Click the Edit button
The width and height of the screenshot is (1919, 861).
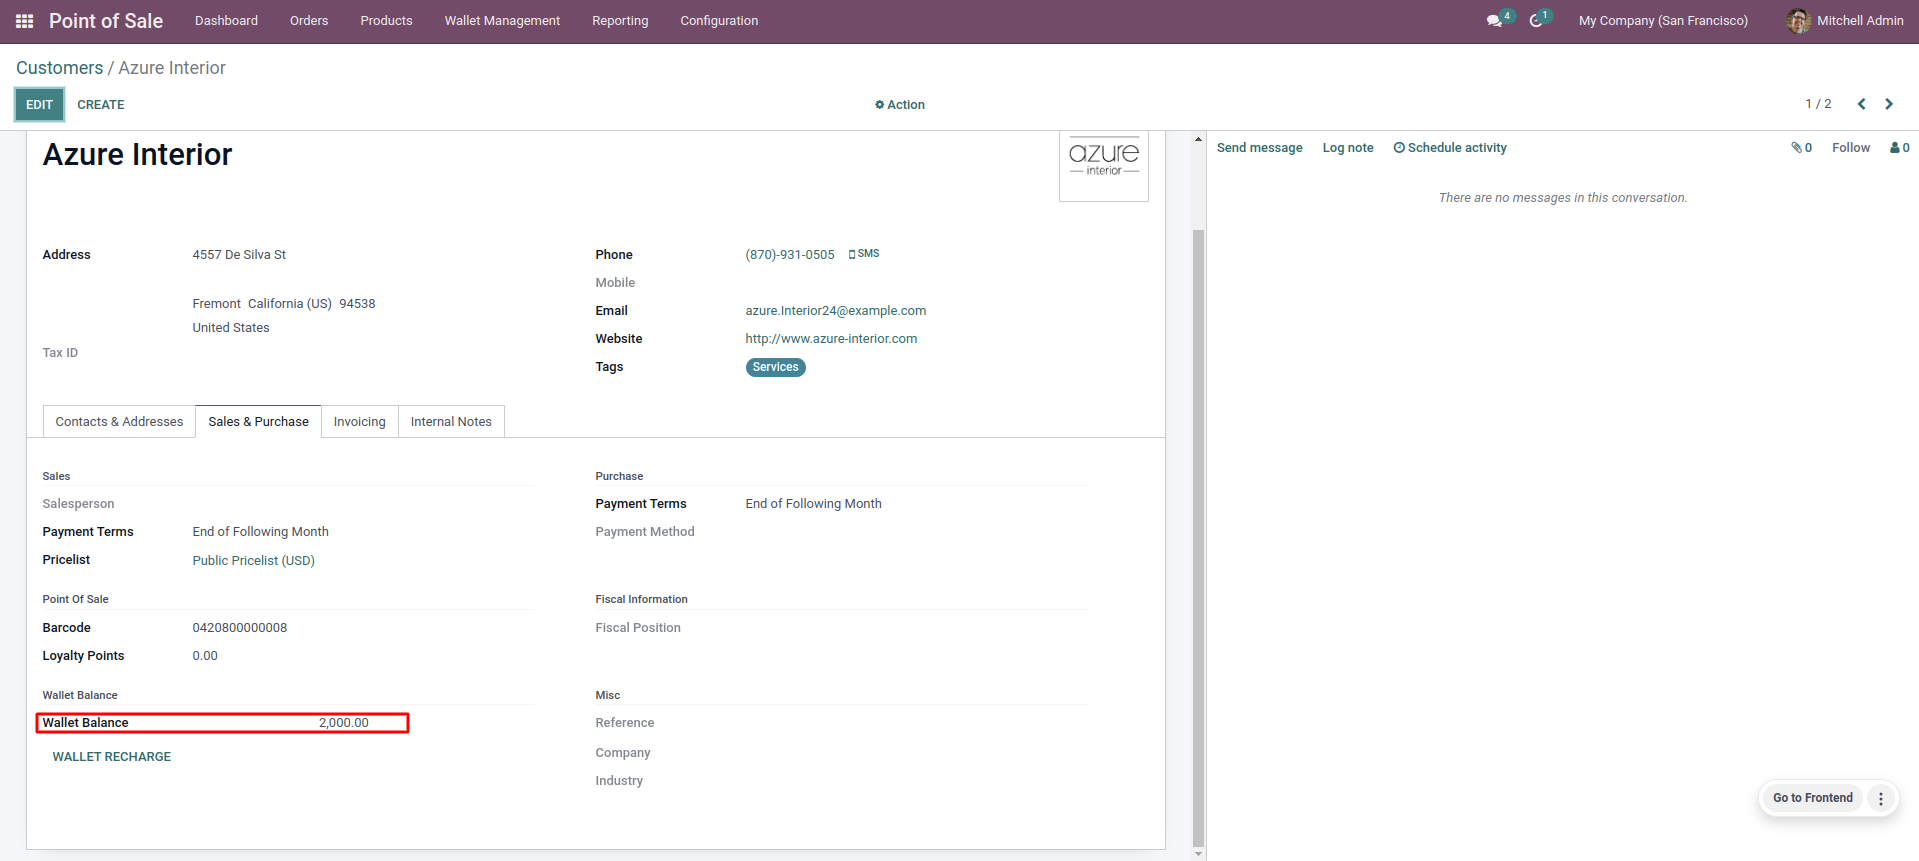[39, 105]
